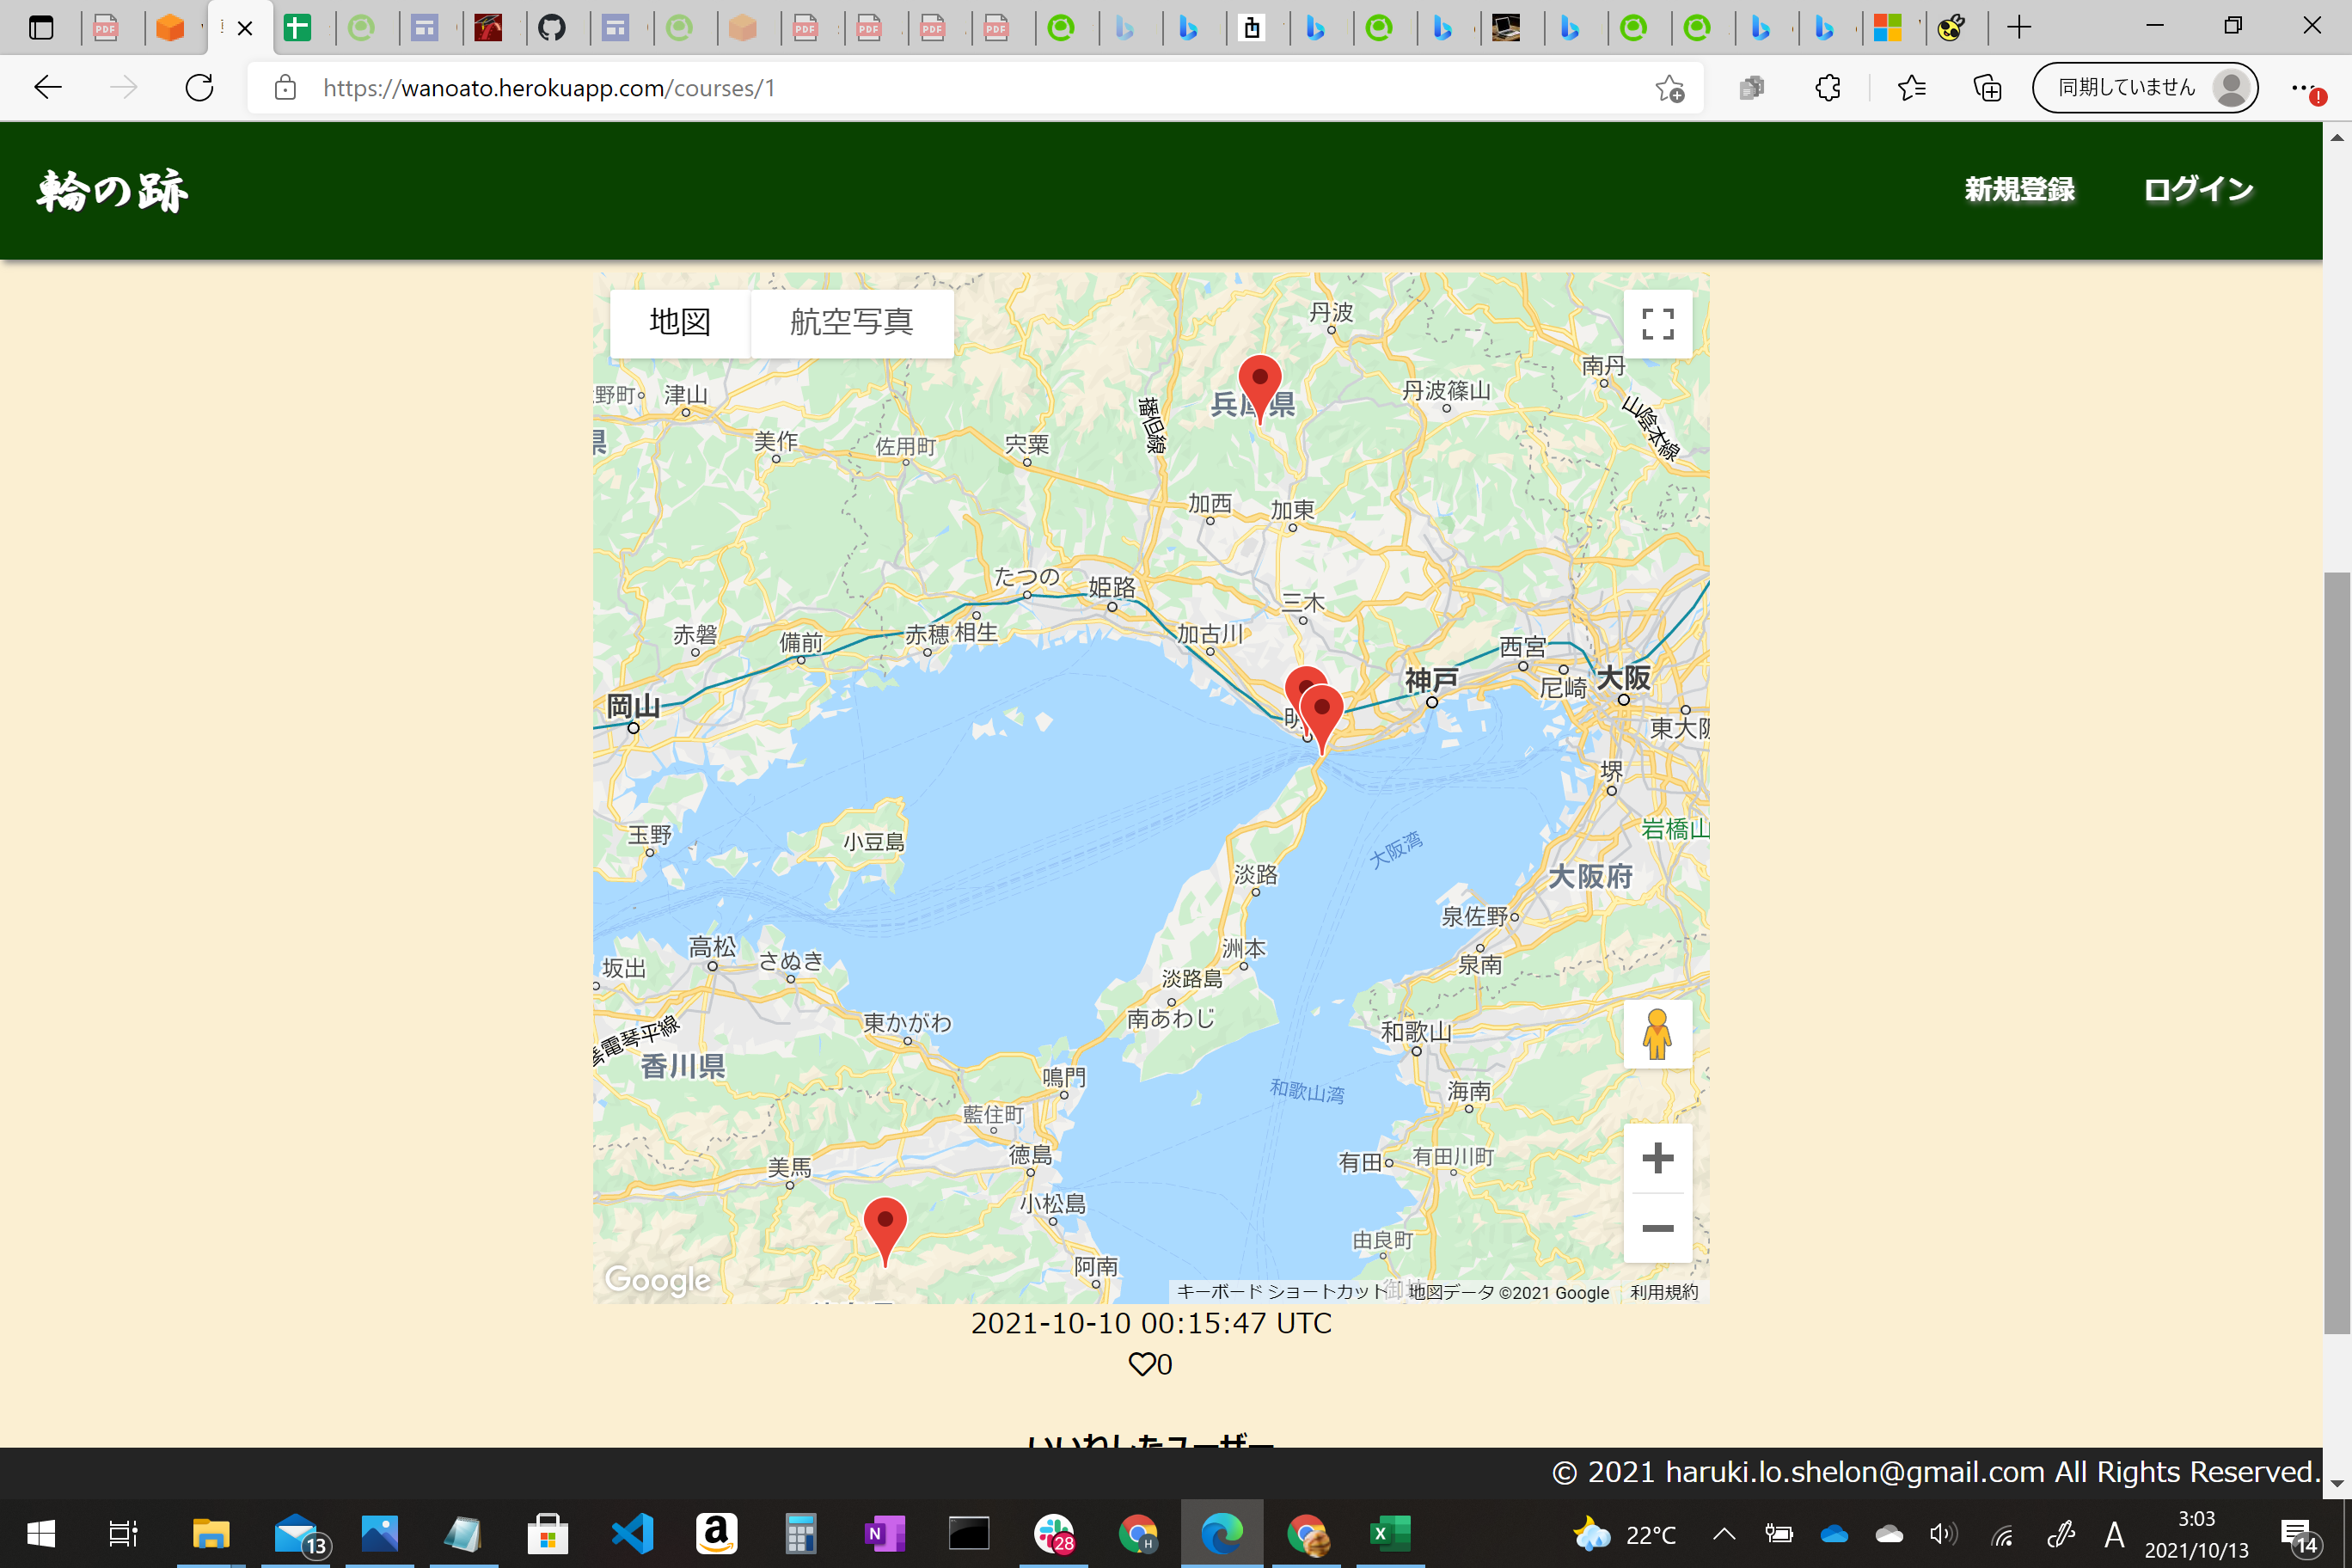2352x1568 pixels.
Task: Open the ログイン page
Action: (2198, 189)
